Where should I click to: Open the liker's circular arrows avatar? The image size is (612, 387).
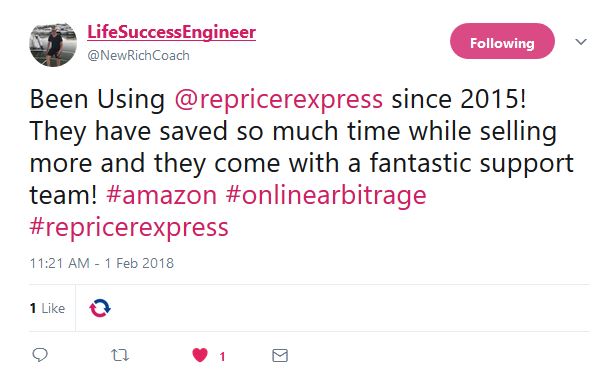pos(100,308)
